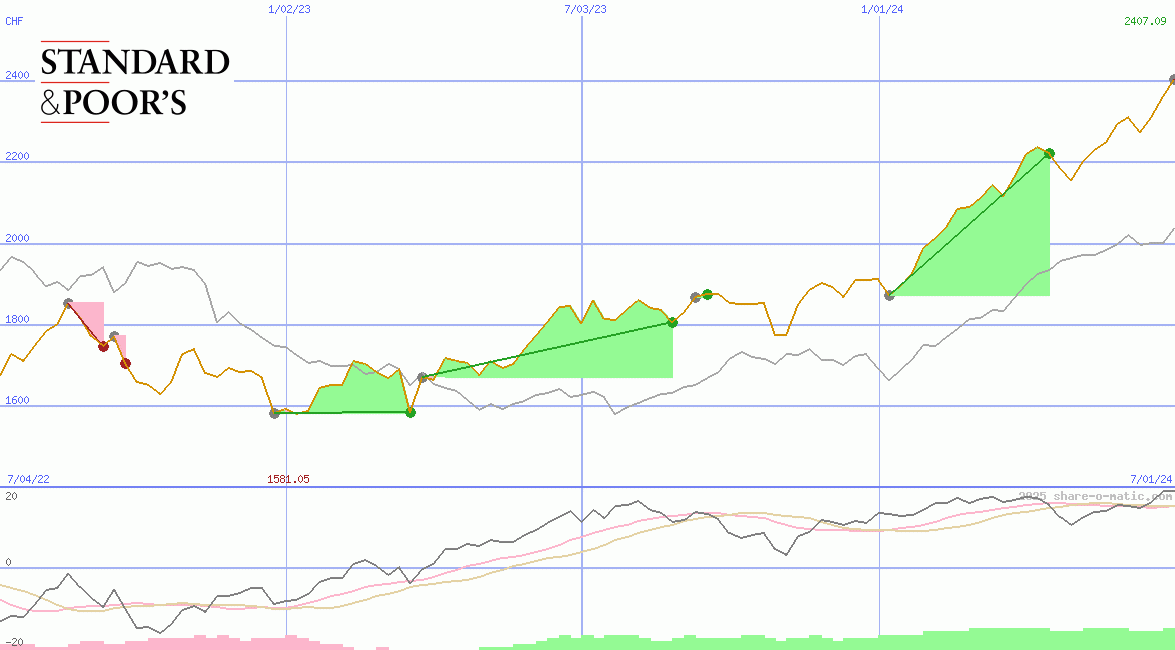
Task: Select the gray end marker near 2400
Action: (x=1172, y=79)
